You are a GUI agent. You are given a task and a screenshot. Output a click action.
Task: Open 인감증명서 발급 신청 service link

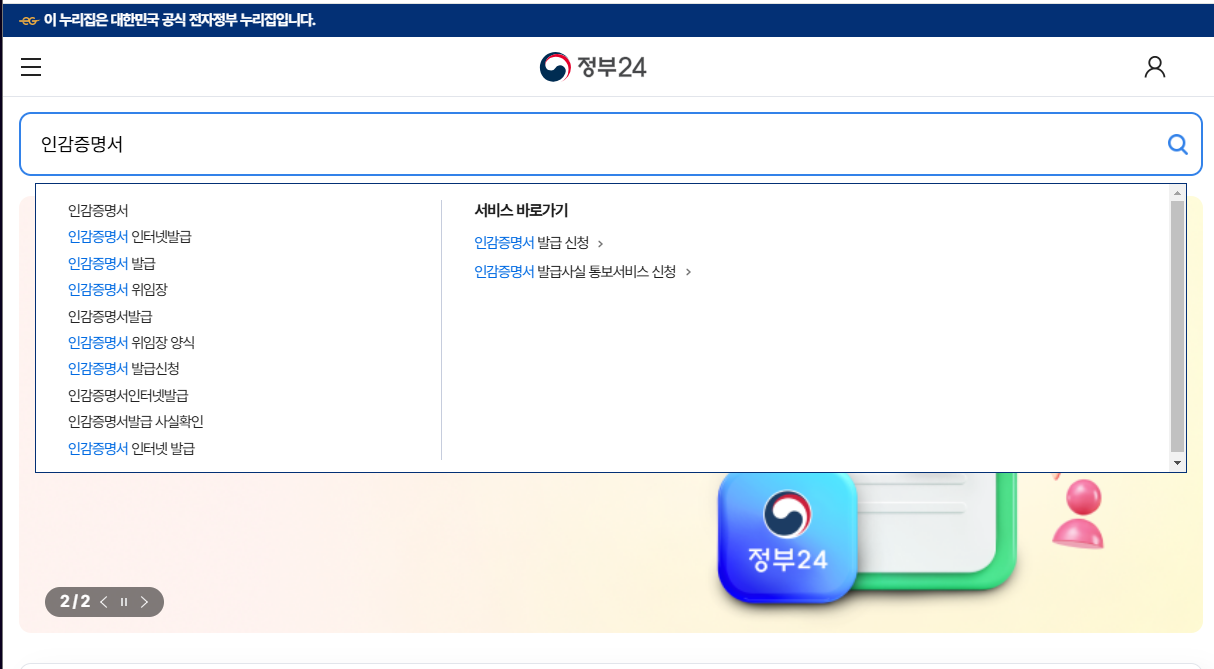pos(539,243)
